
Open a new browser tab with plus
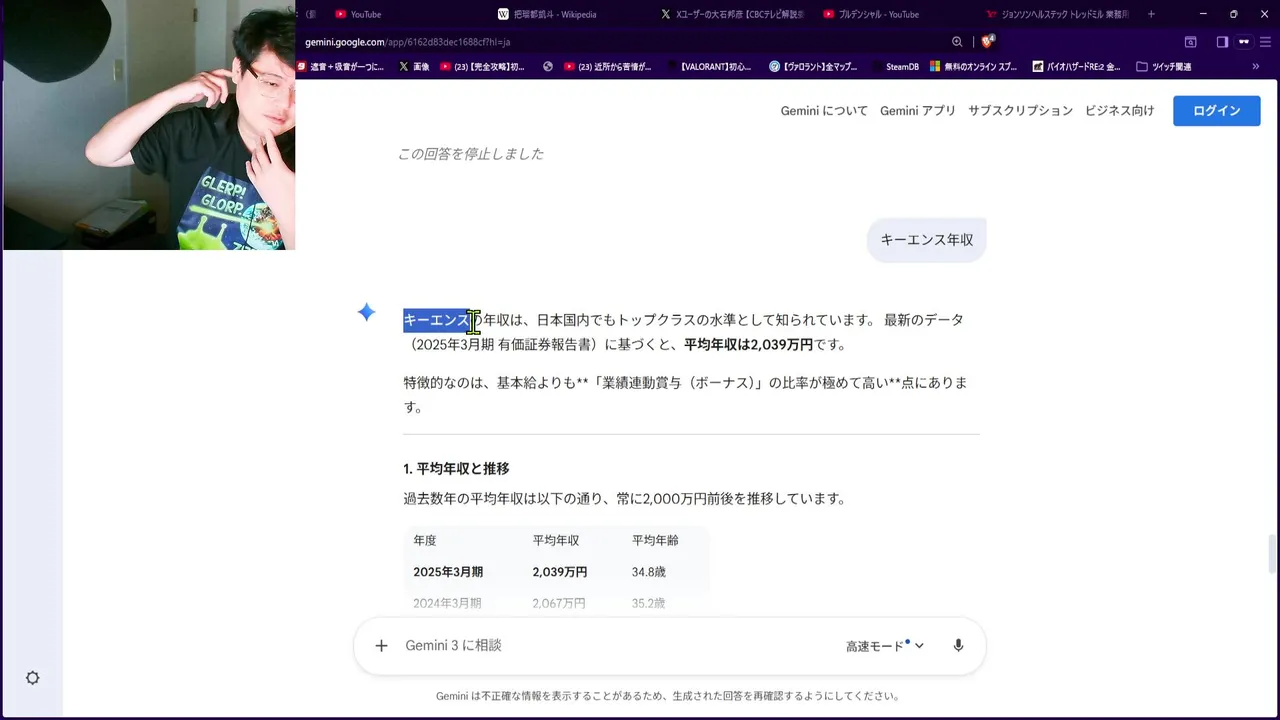click(1151, 14)
